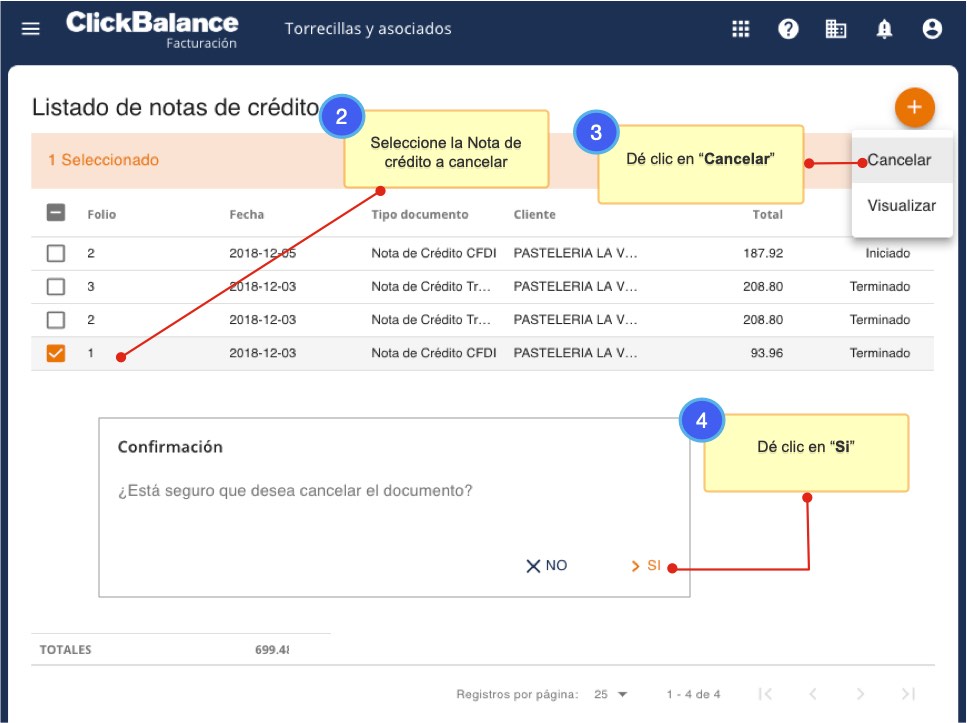Toggle the select-all header checkbox

(x=56, y=213)
